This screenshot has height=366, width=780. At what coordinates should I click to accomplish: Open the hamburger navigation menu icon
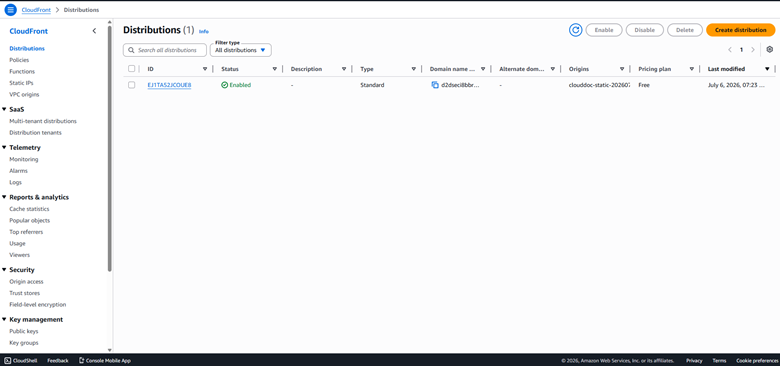pos(10,9)
